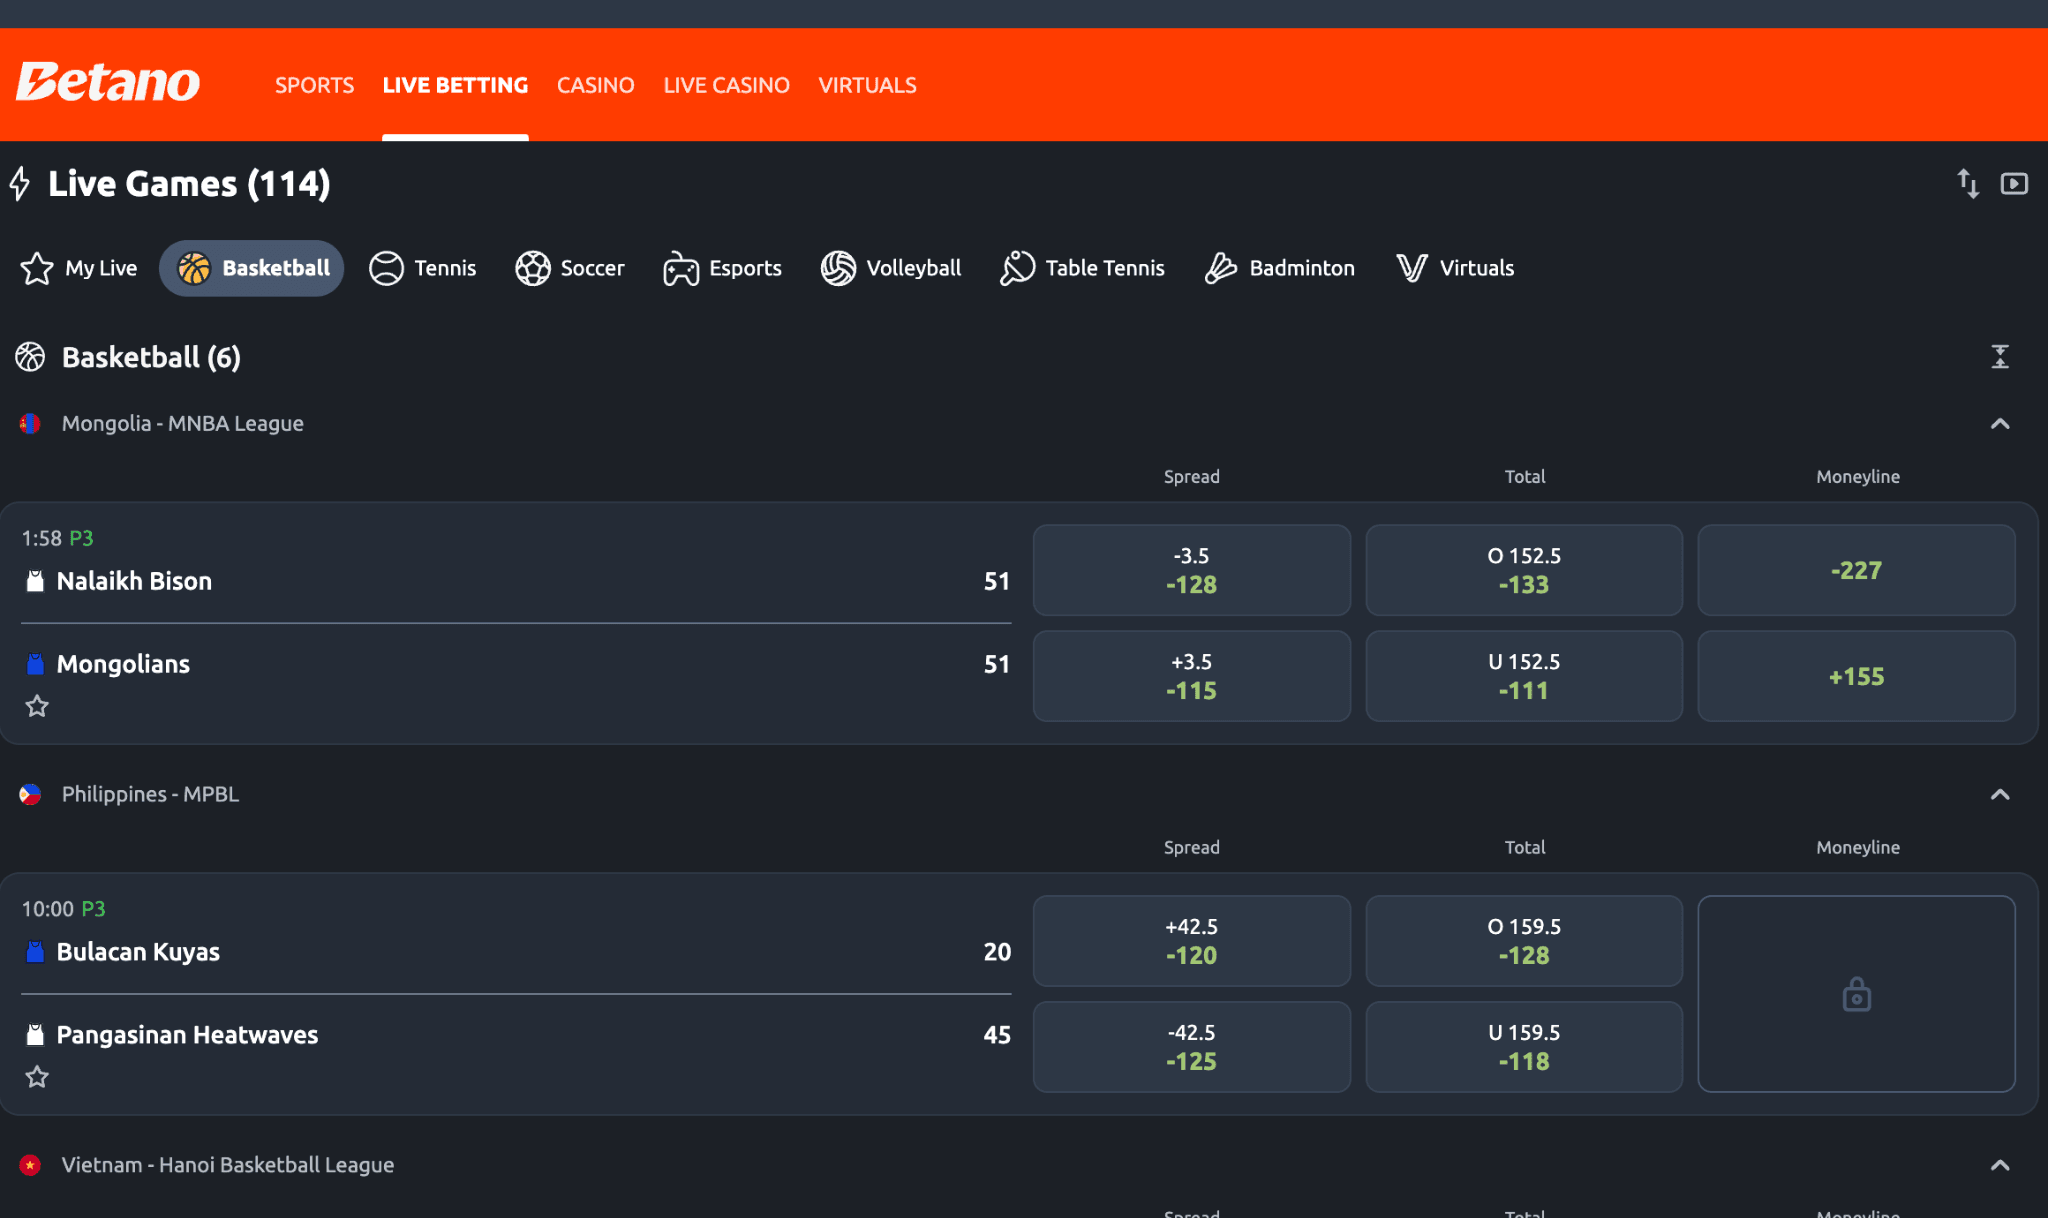Open My Live favorites filter

click(x=78, y=267)
